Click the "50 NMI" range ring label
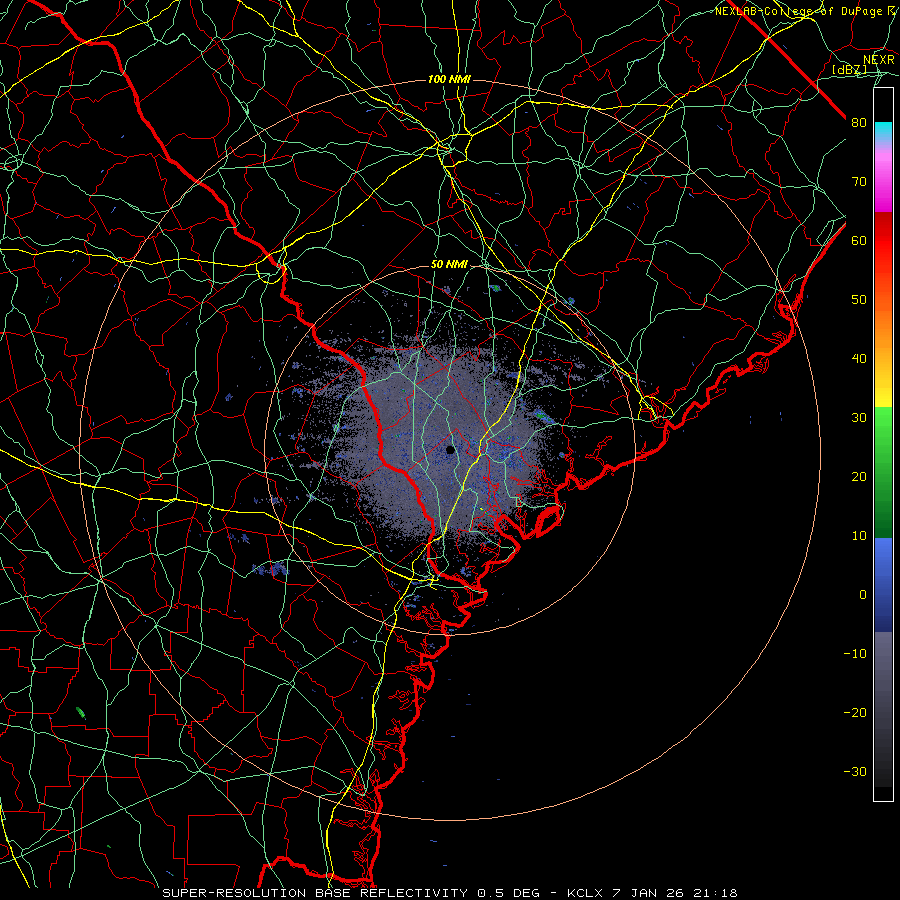This screenshot has width=900, height=900. [449, 265]
